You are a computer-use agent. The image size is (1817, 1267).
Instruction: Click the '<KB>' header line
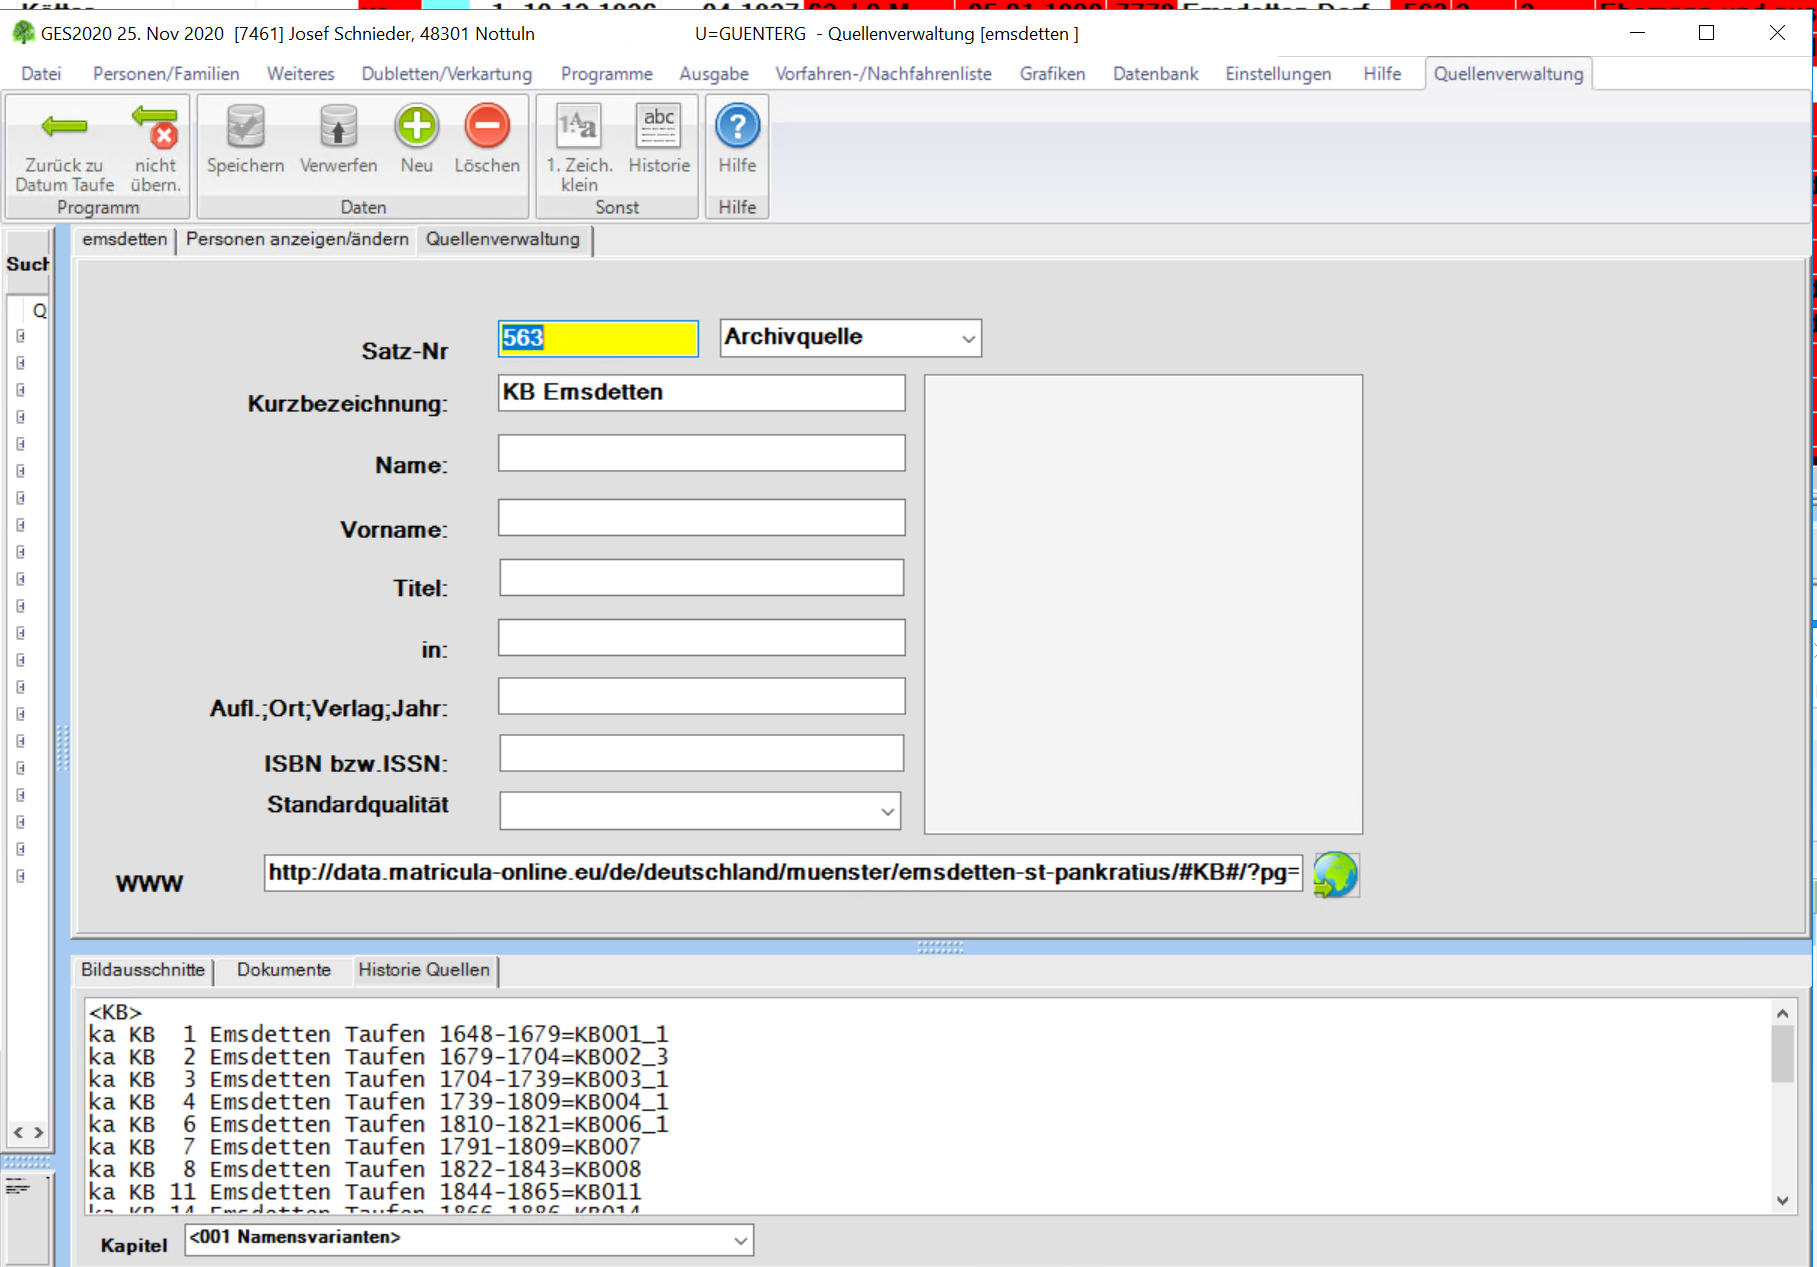(x=116, y=1012)
